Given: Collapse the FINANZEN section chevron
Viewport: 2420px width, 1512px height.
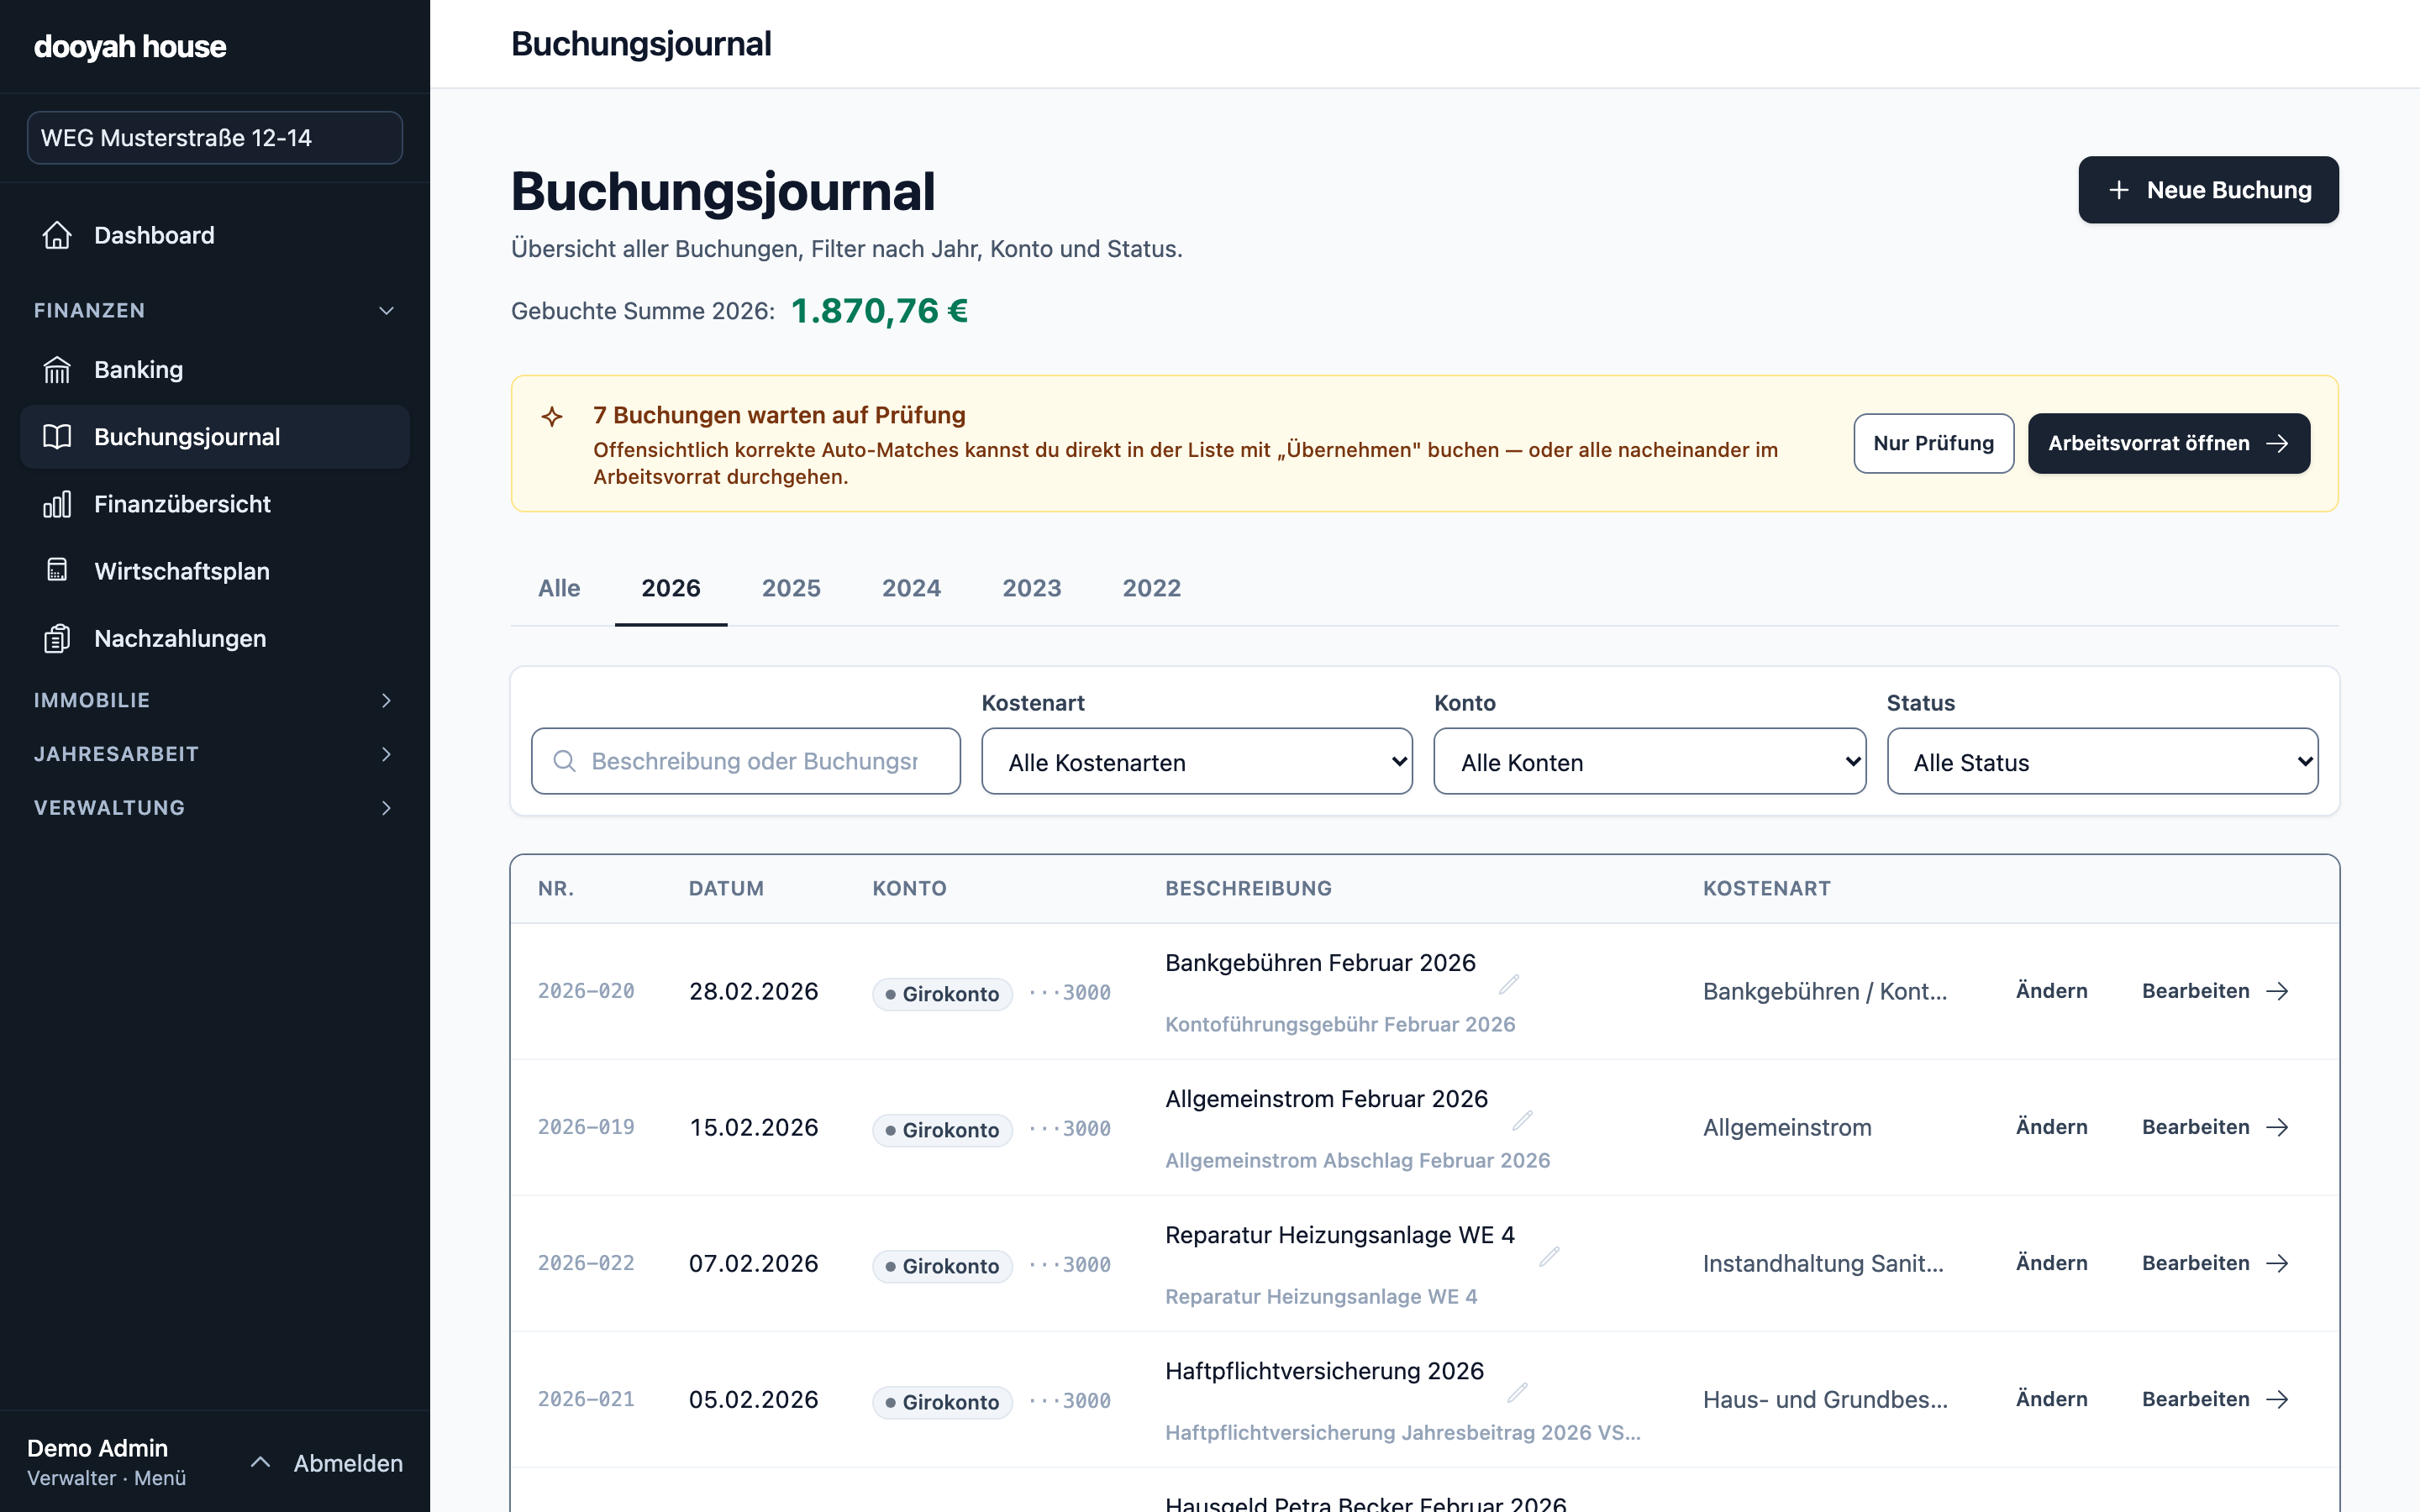Looking at the screenshot, I should (x=386, y=311).
